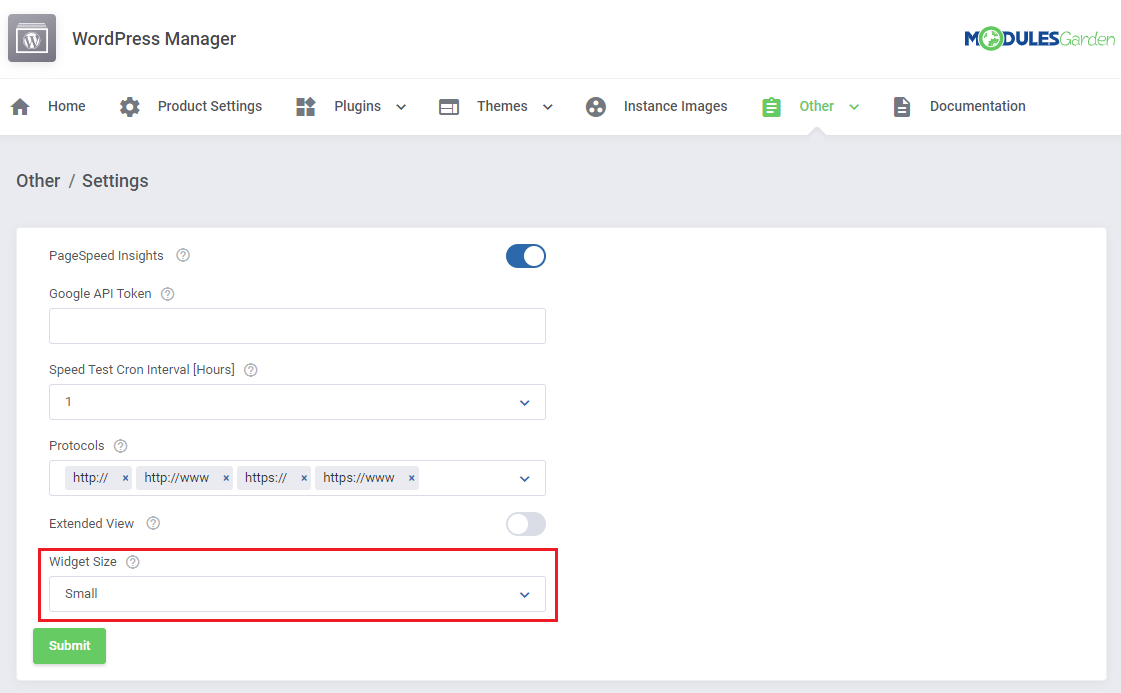Image resolution: width=1121 pixels, height=693 pixels.
Task: Remove the https:// protocol tag
Action: [304, 478]
